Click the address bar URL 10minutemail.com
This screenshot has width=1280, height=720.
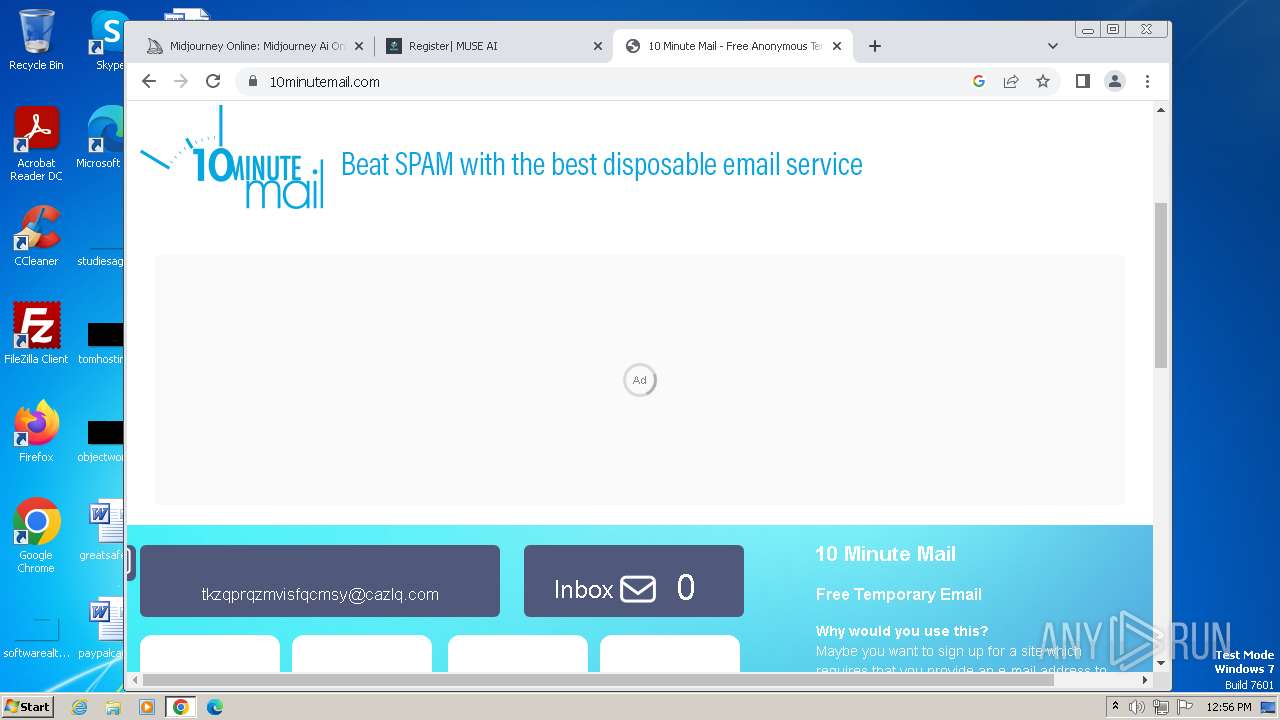(x=324, y=82)
